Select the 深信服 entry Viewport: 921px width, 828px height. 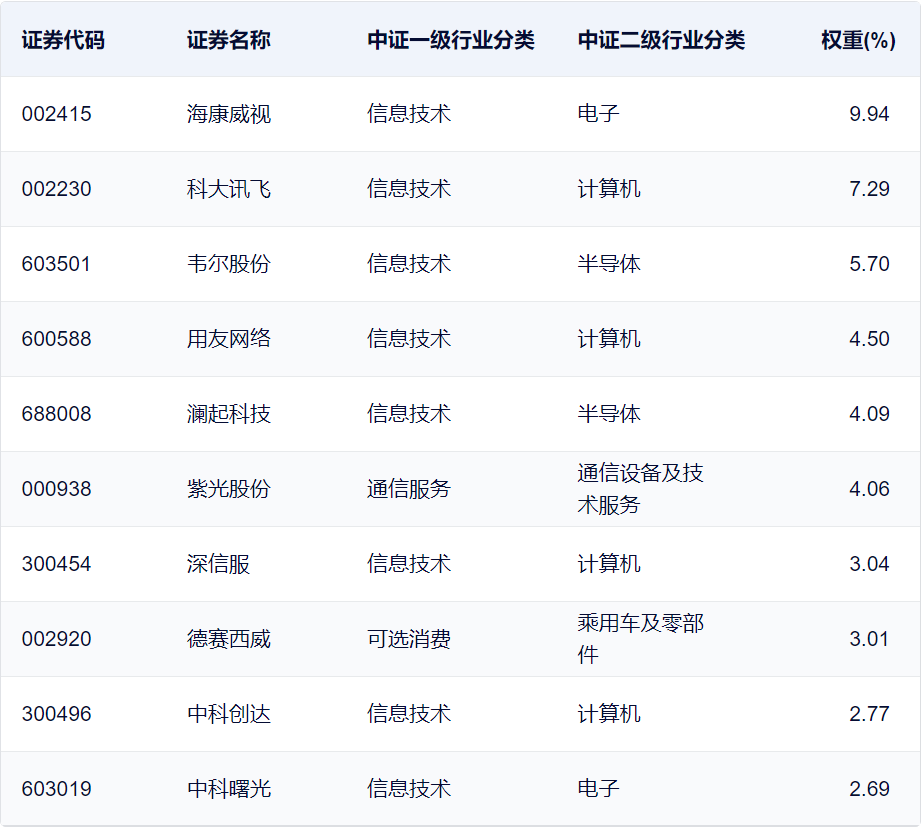[219, 564]
